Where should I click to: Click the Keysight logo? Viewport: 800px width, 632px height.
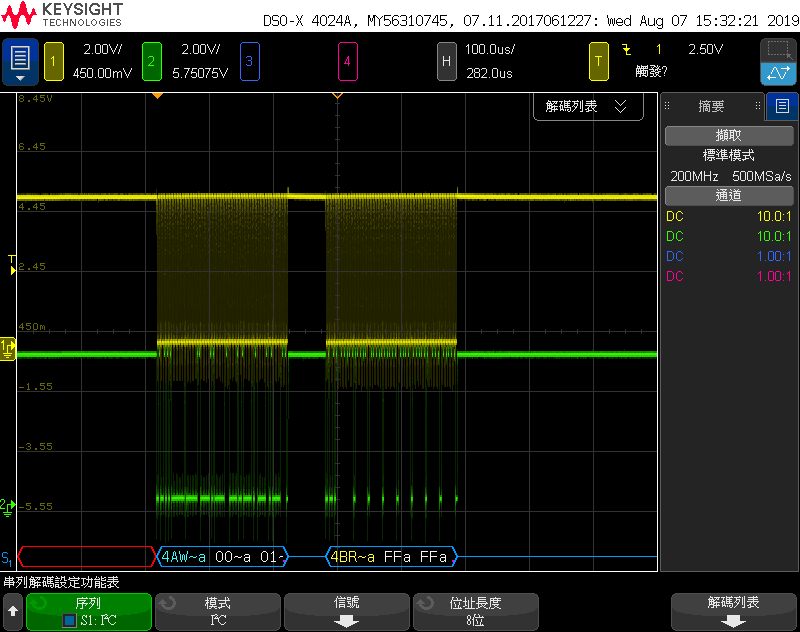click(x=62, y=15)
